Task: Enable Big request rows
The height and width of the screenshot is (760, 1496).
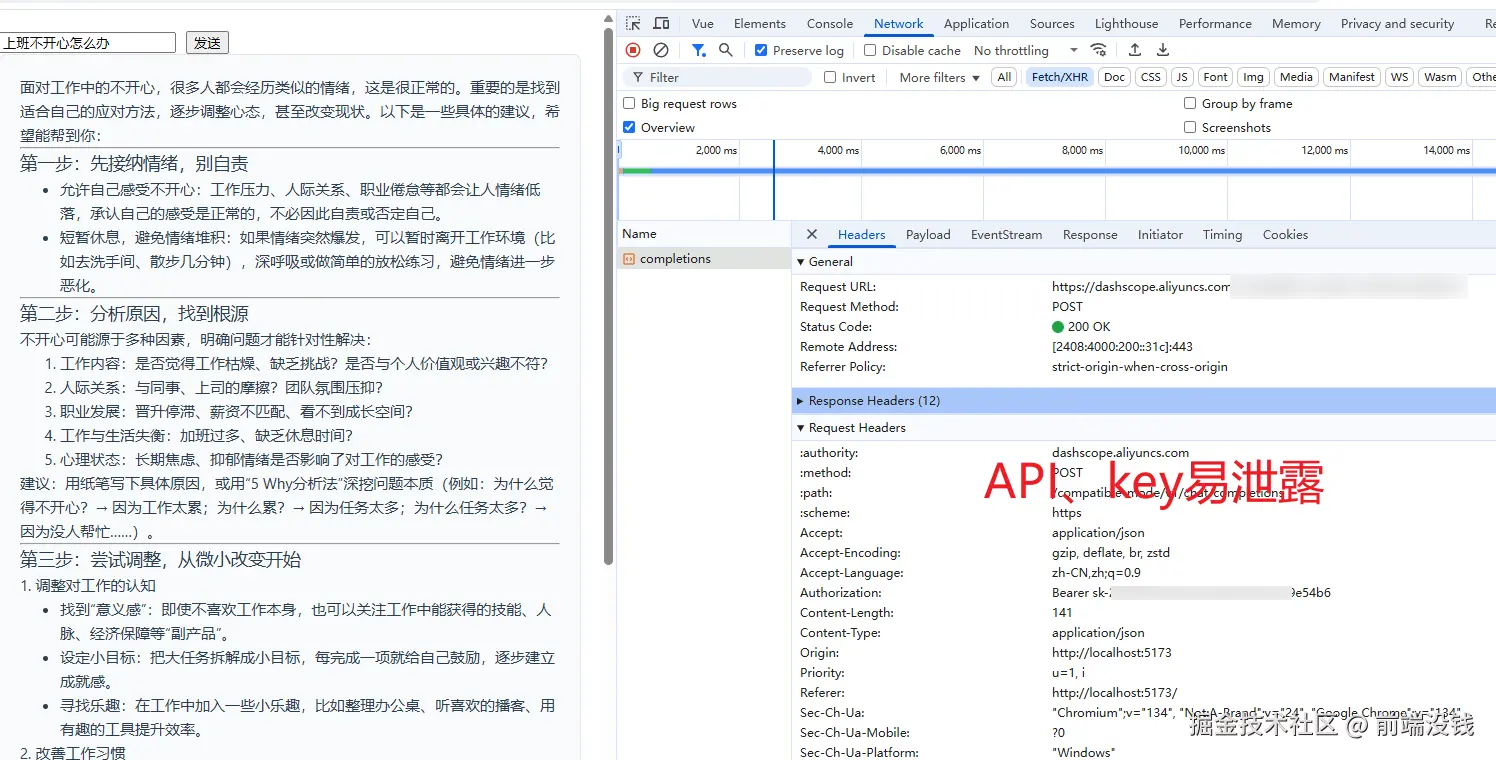Action: pyautogui.click(x=629, y=103)
